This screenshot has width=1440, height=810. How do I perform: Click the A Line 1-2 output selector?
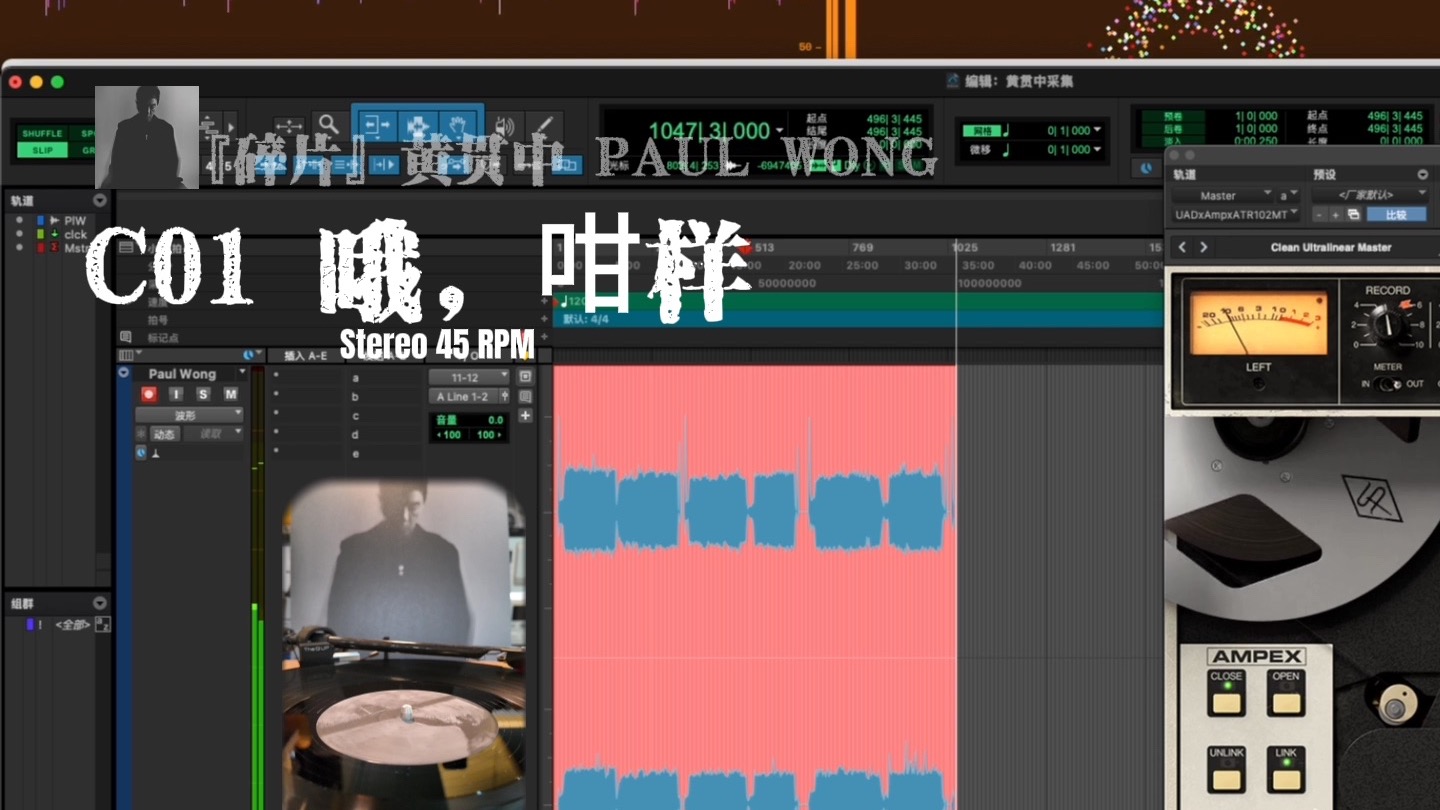point(463,396)
